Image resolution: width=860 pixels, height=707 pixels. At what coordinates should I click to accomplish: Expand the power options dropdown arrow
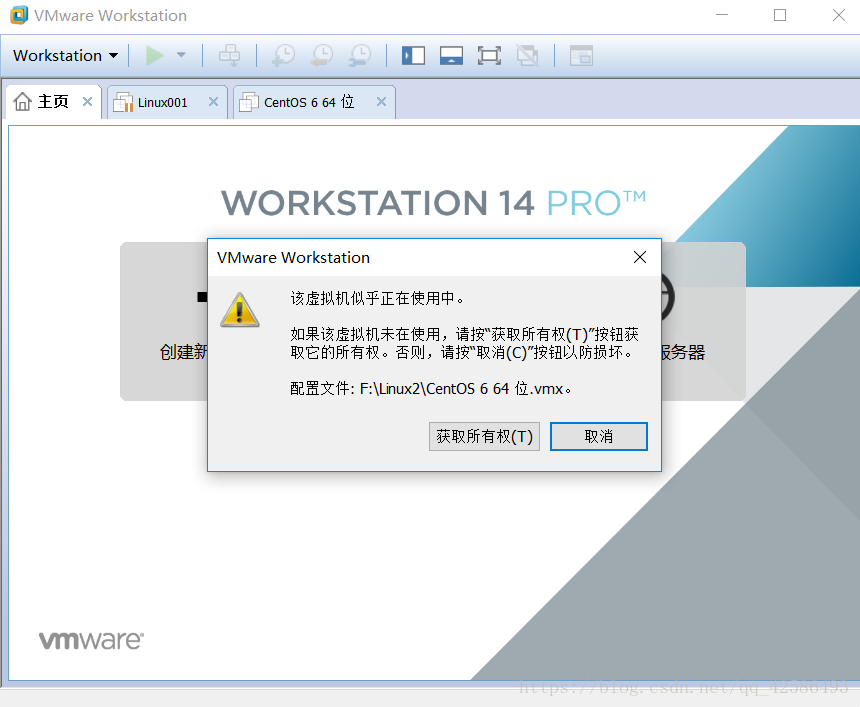(181, 55)
